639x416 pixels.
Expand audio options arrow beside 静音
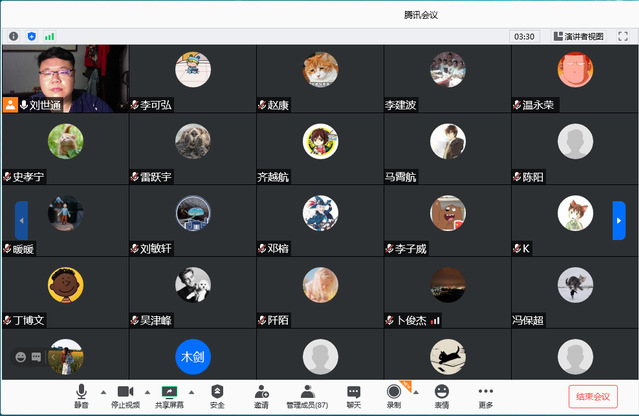tap(103, 391)
